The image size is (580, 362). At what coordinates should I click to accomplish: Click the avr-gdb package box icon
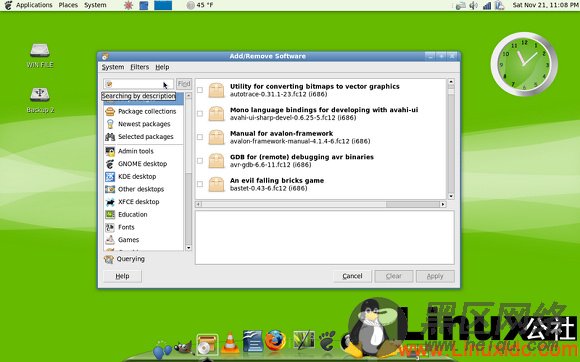(216, 161)
